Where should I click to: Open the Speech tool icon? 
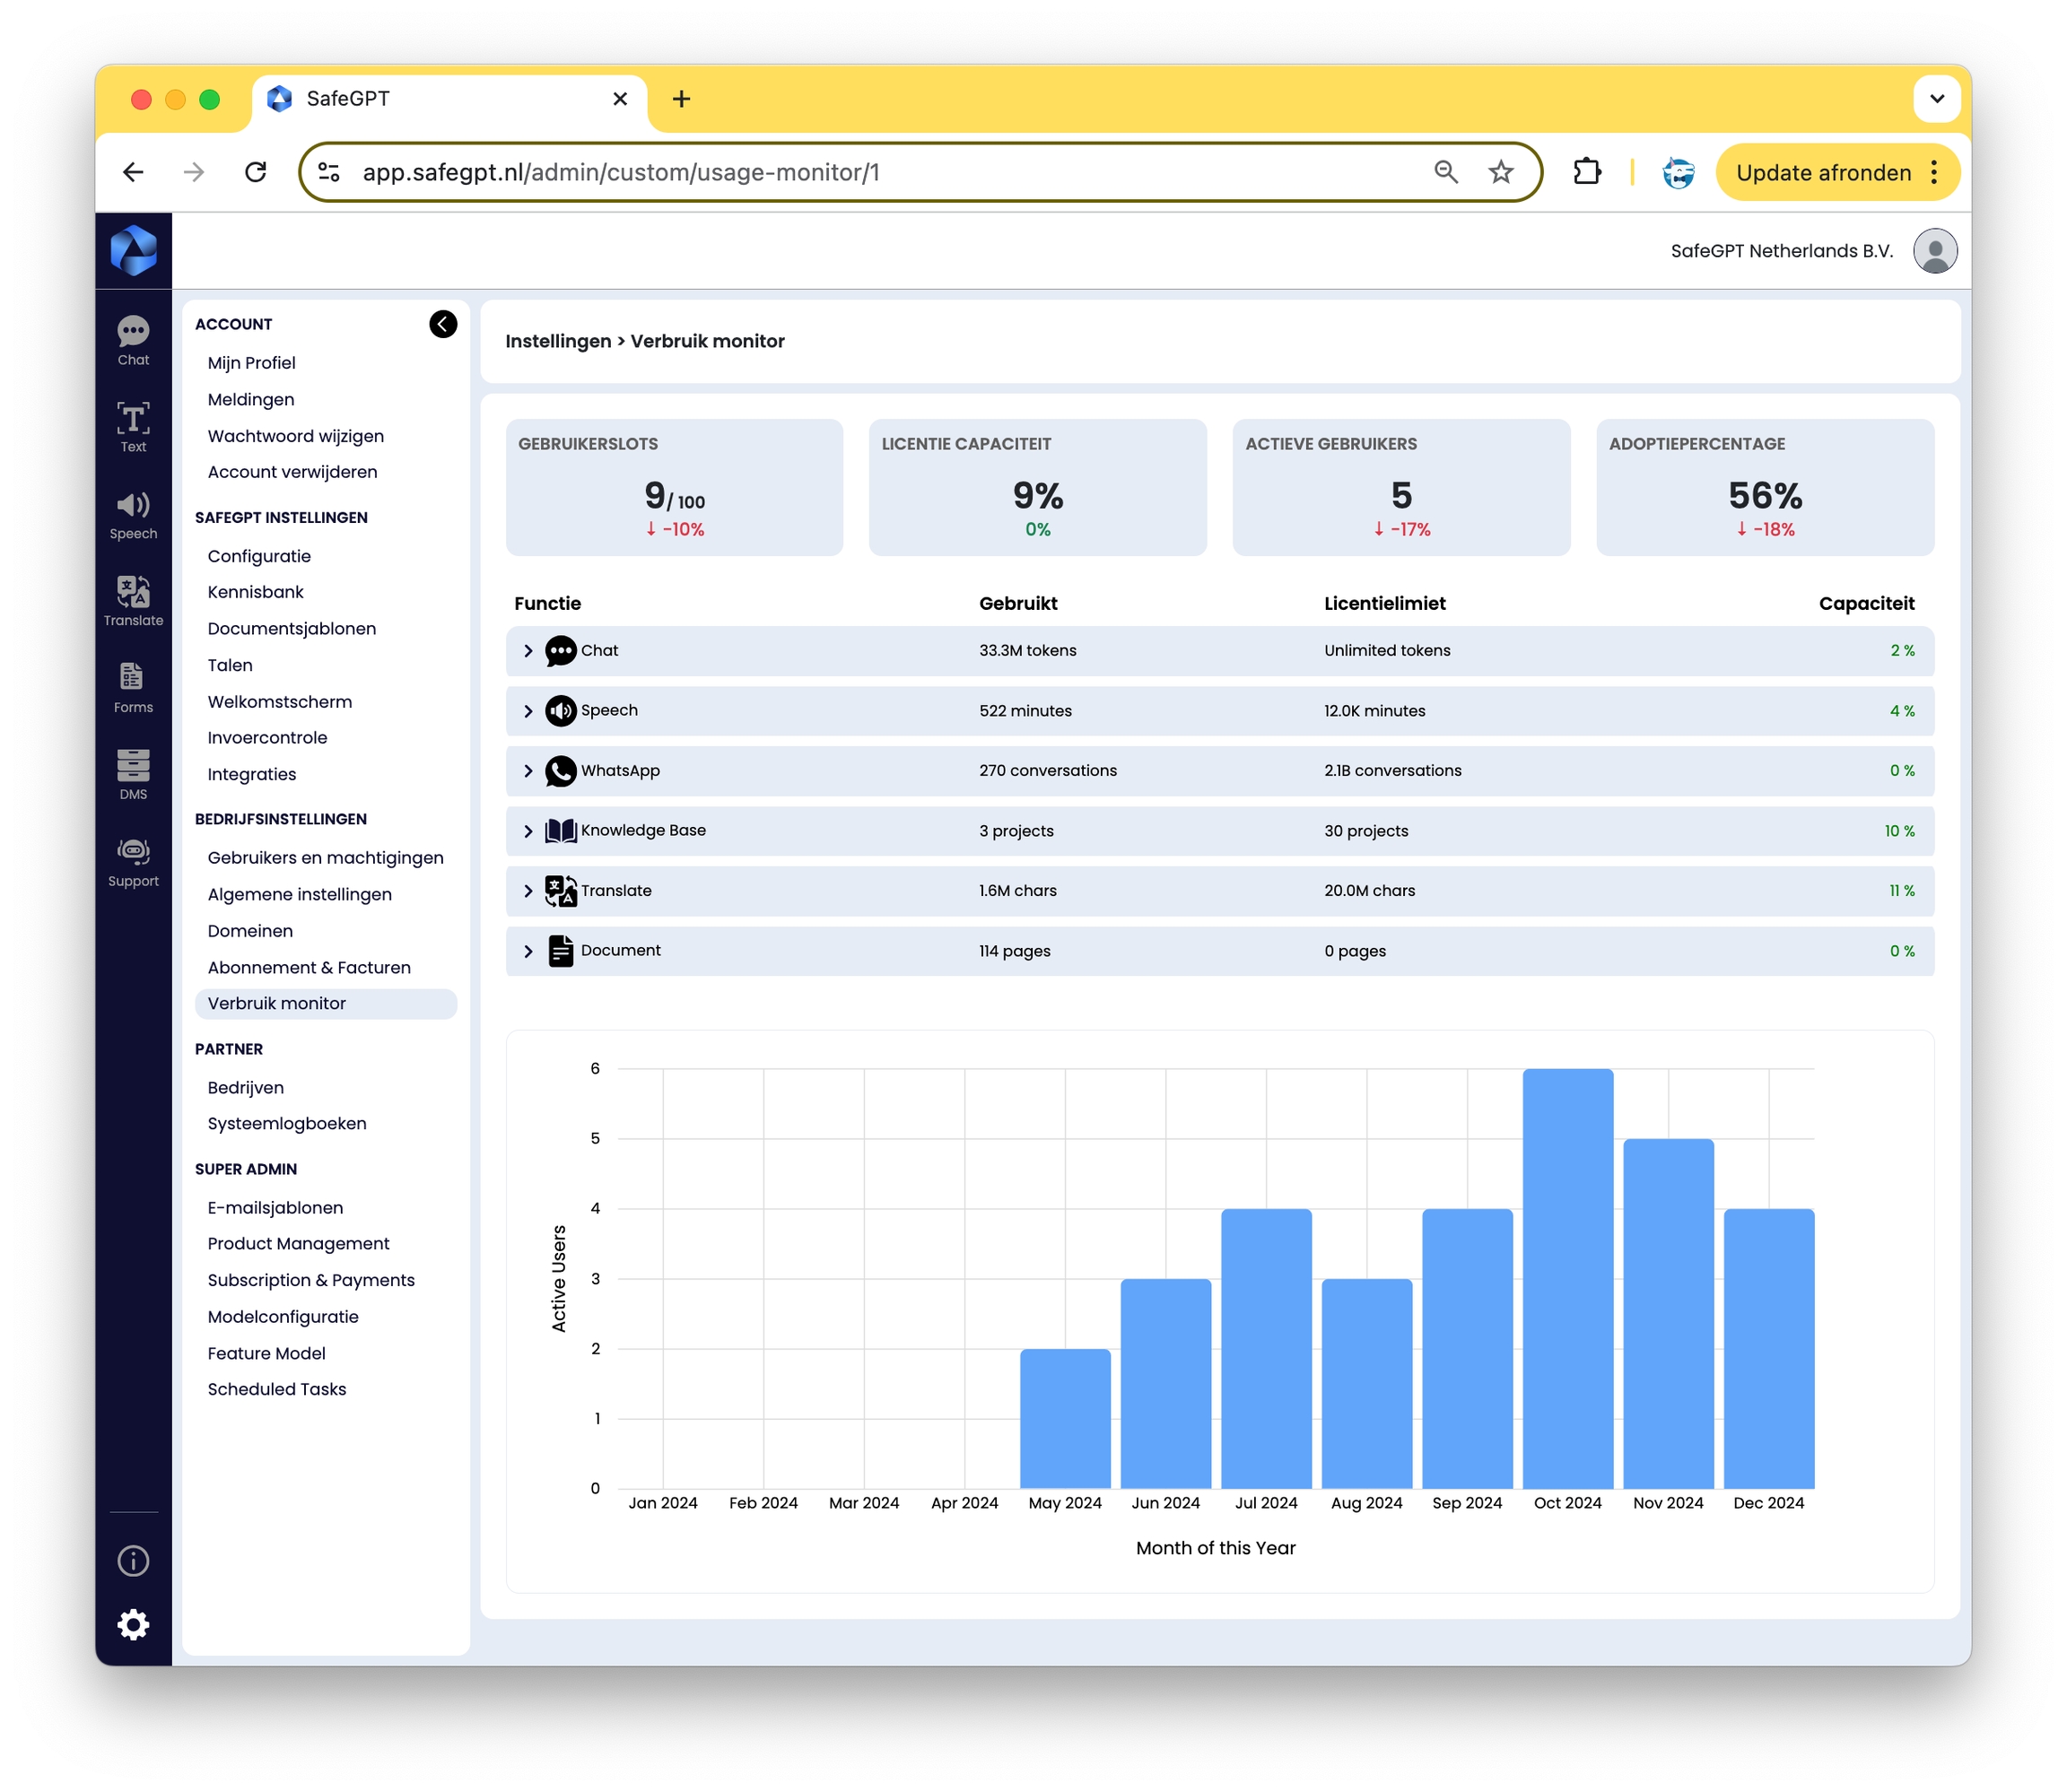tap(133, 514)
